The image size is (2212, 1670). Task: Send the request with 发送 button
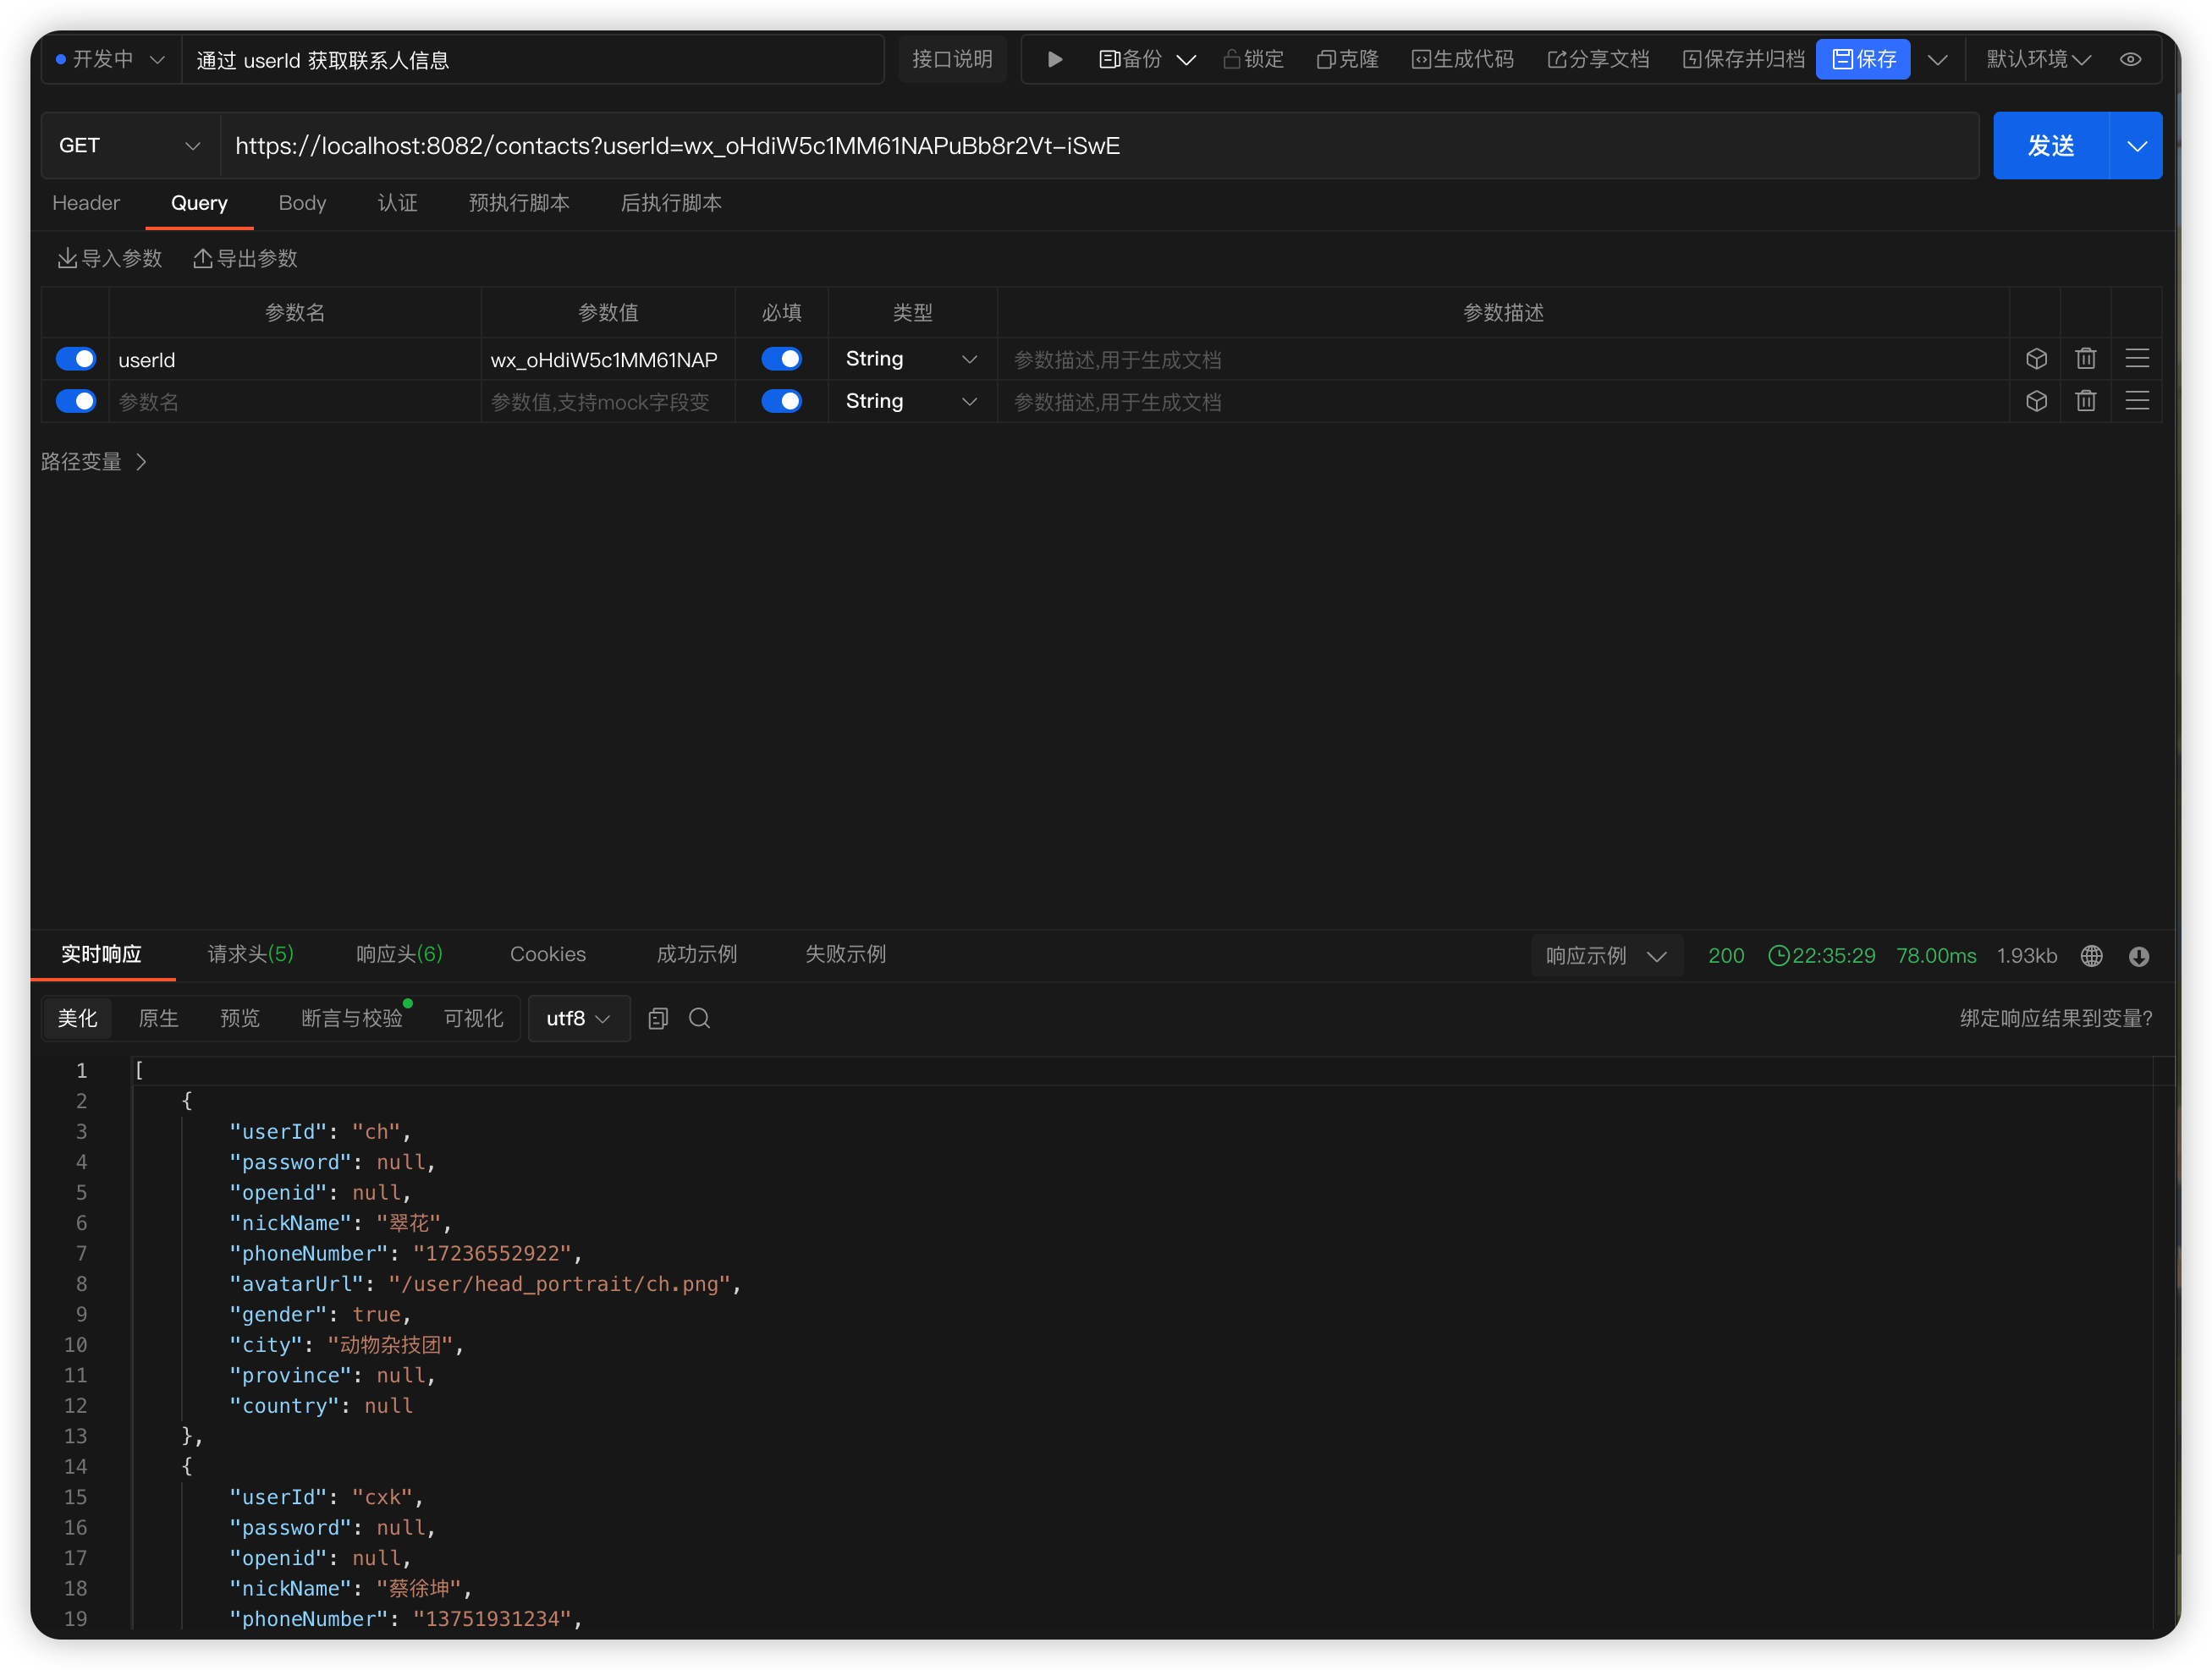click(2052, 145)
